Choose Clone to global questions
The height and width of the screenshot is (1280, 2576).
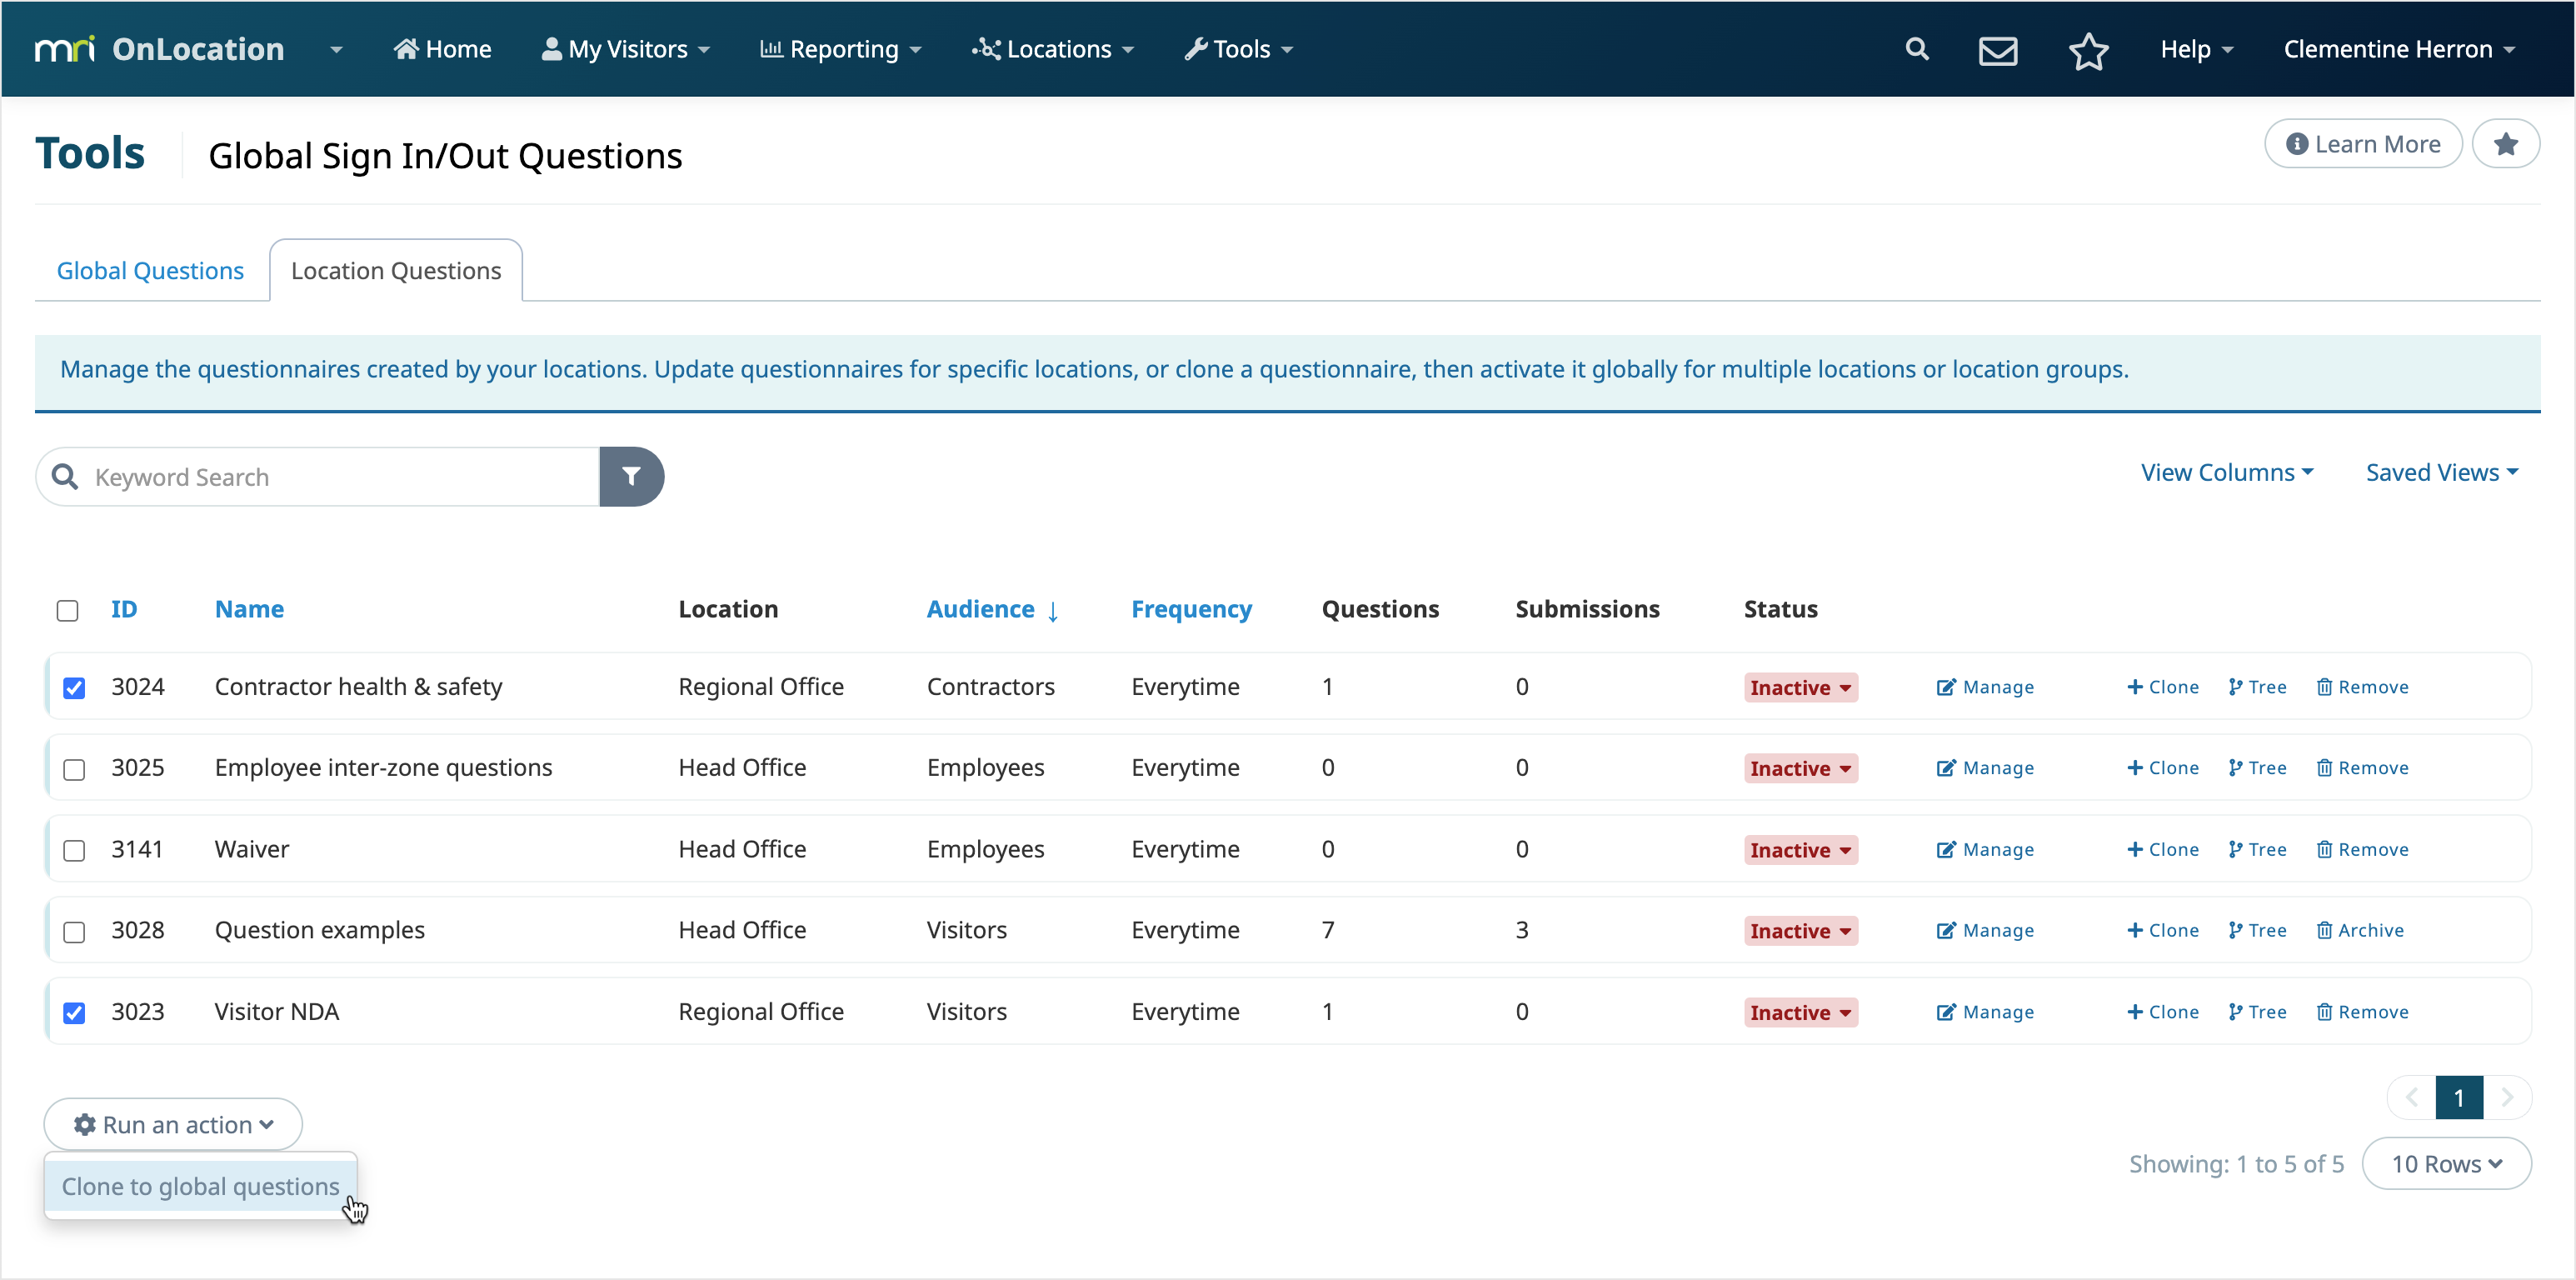[200, 1186]
